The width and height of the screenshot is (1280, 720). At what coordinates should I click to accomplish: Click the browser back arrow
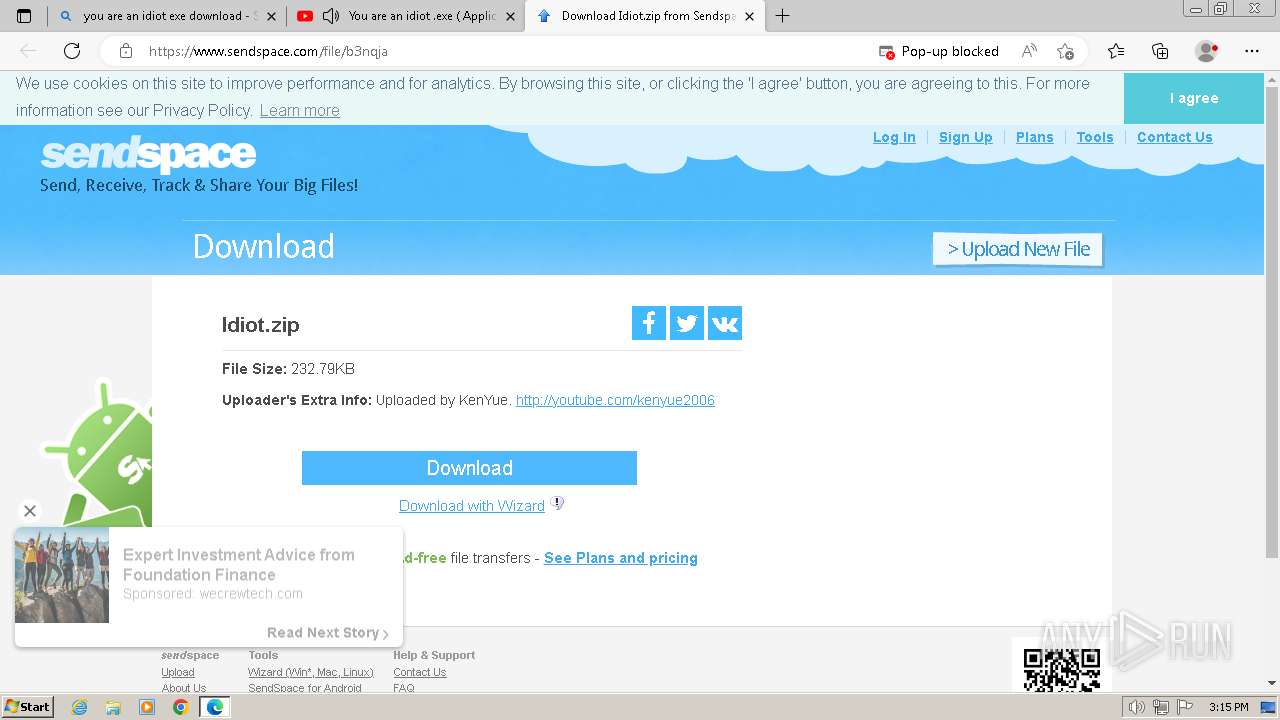(28, 51)
